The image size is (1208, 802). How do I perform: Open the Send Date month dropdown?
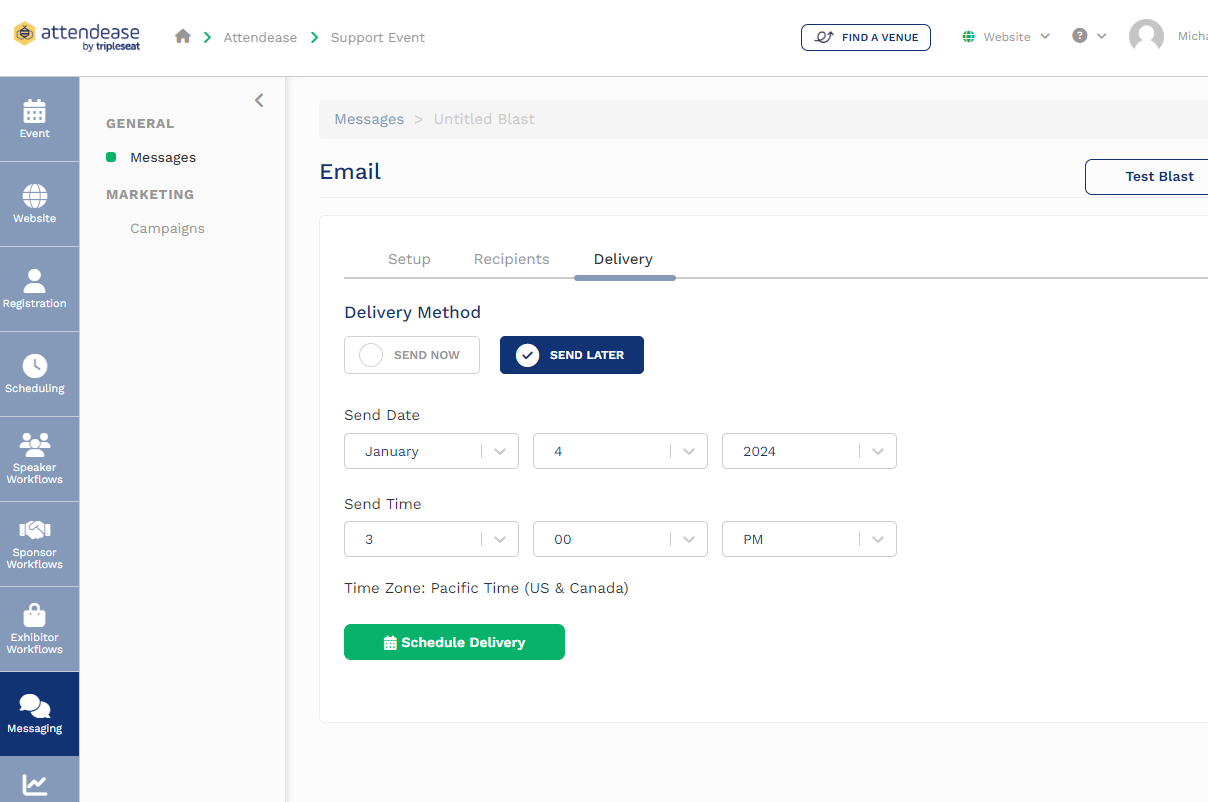tap(431, 451)
